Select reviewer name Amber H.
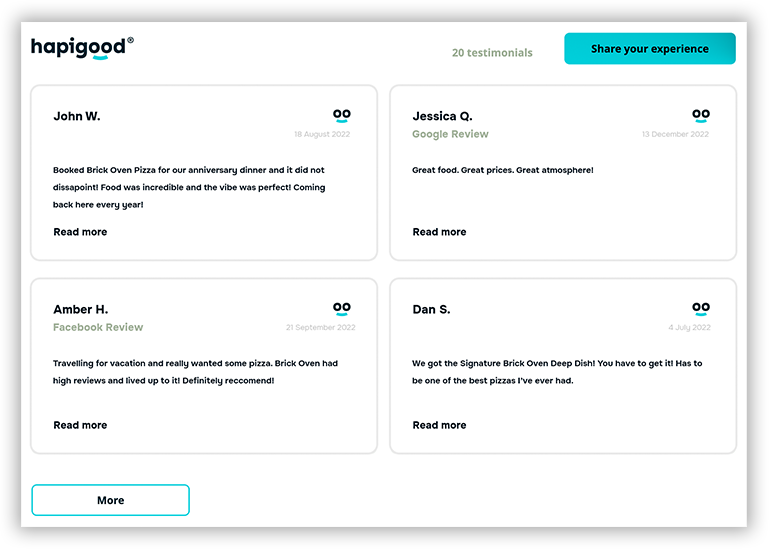 (x=80, y=310)
